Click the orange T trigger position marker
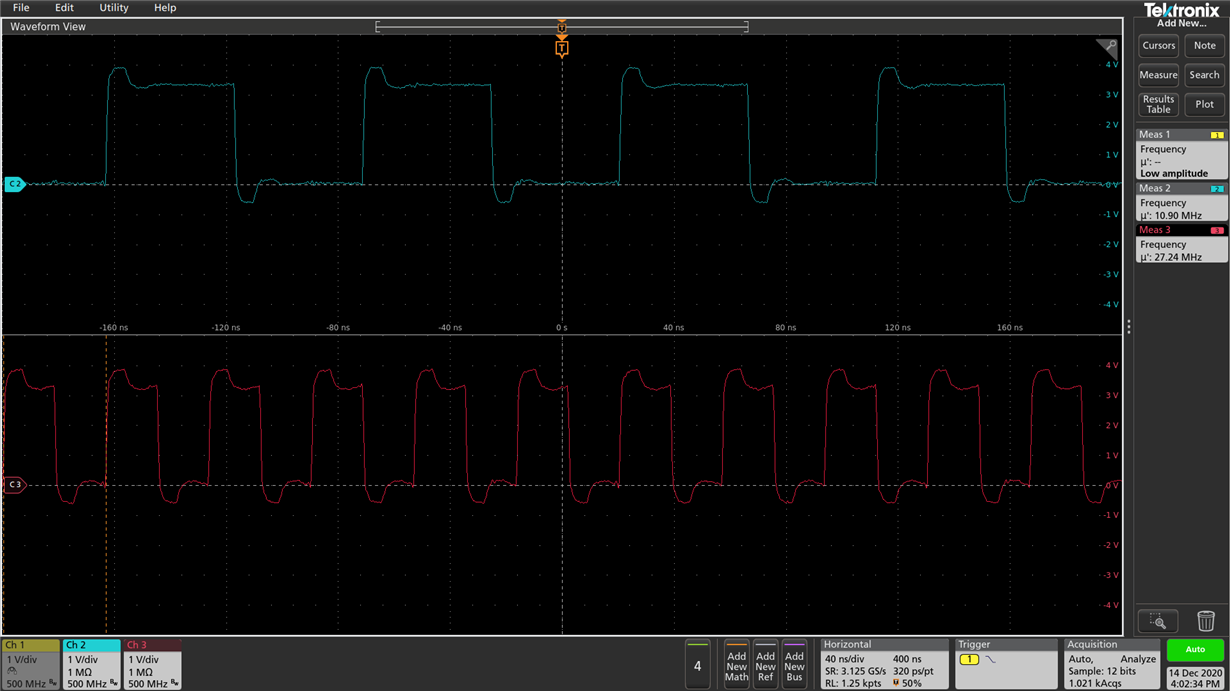Screen dimensions: 1230x691 tap(562, 48)
